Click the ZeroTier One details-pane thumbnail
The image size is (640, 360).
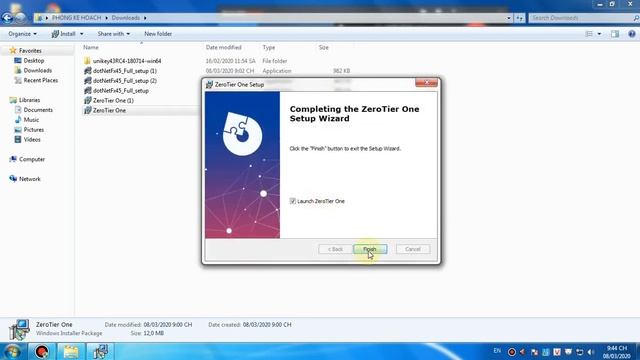click(19, 329)
